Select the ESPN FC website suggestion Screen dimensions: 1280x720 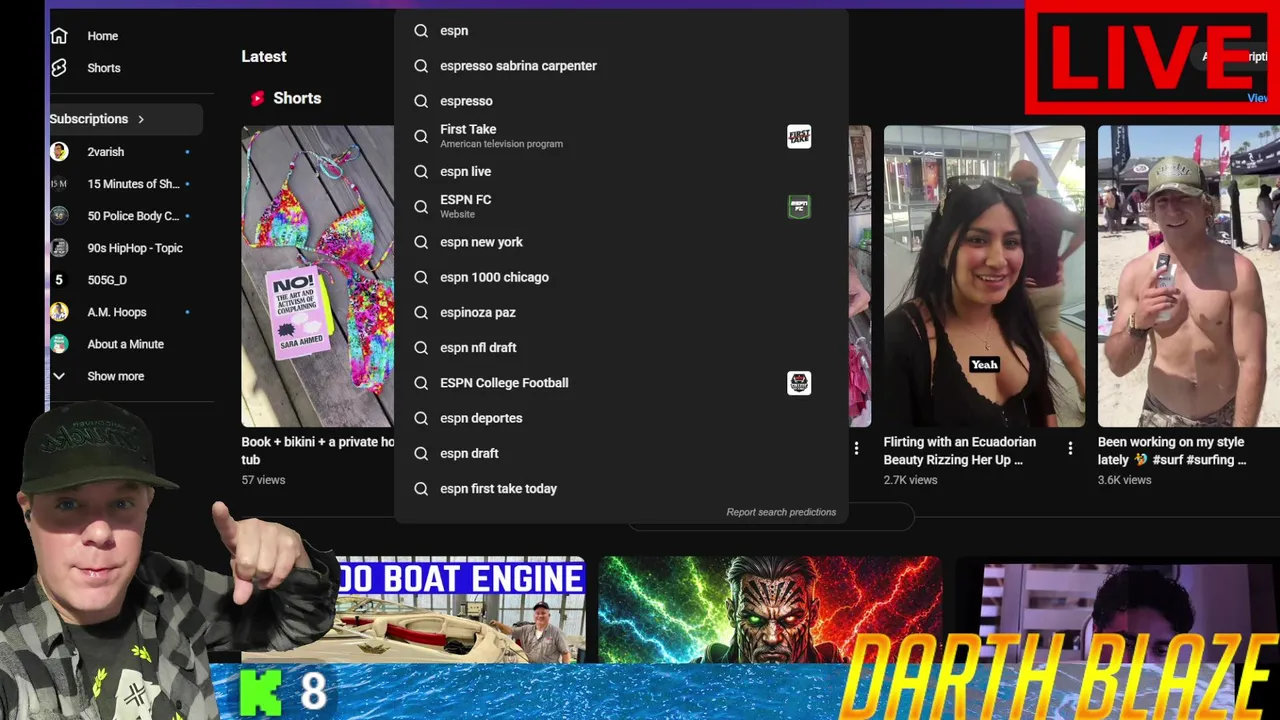[621, 207]
